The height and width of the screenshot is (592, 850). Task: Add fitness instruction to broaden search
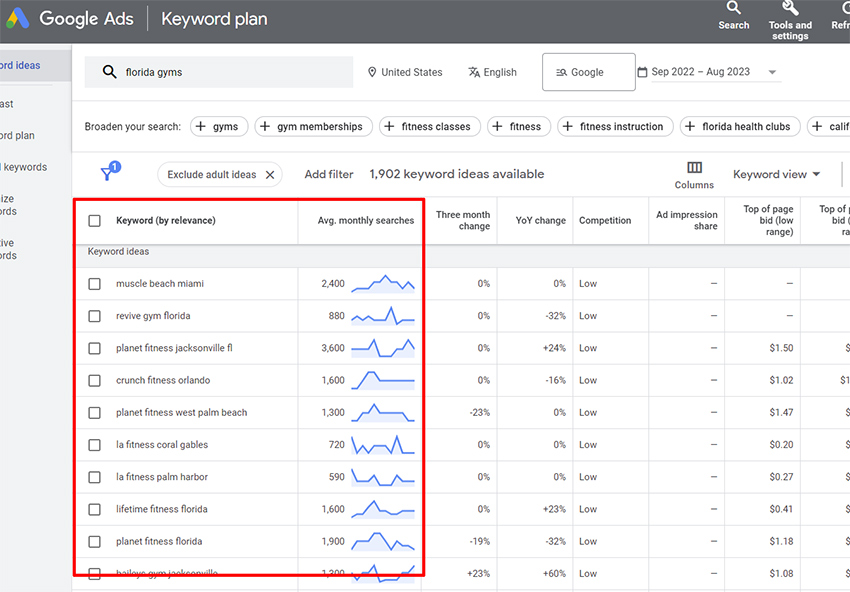tap(615, 126)
